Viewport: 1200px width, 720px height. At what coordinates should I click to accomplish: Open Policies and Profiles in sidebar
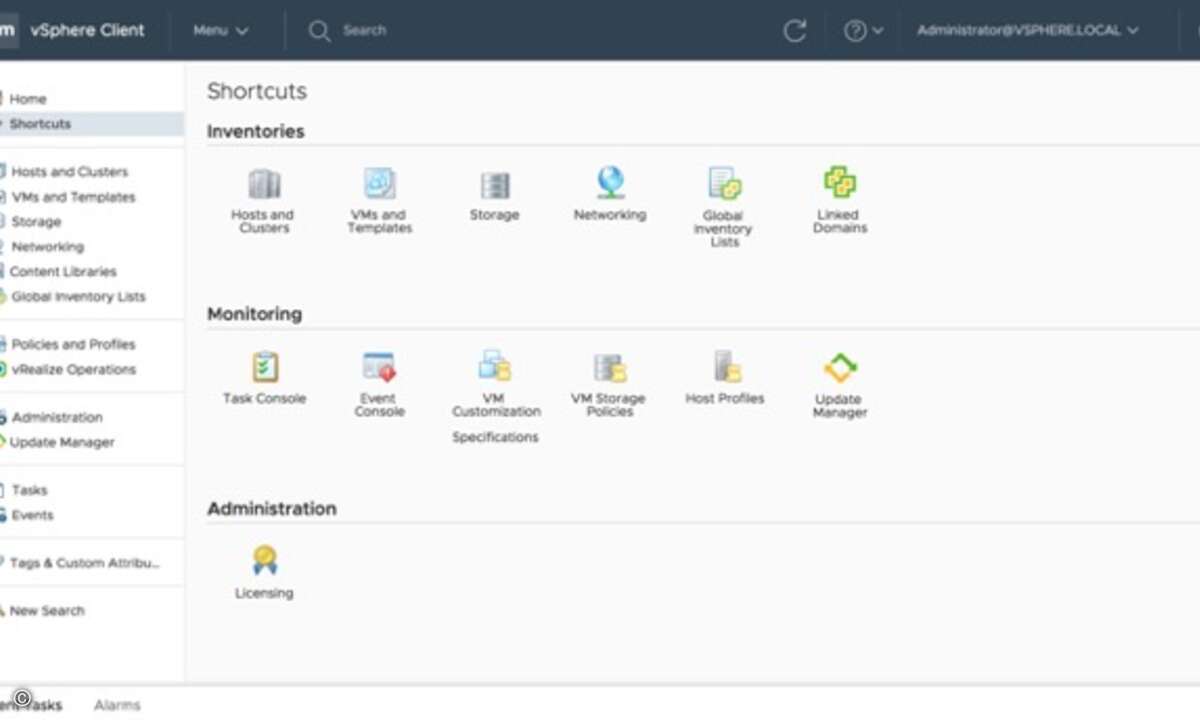74,345
